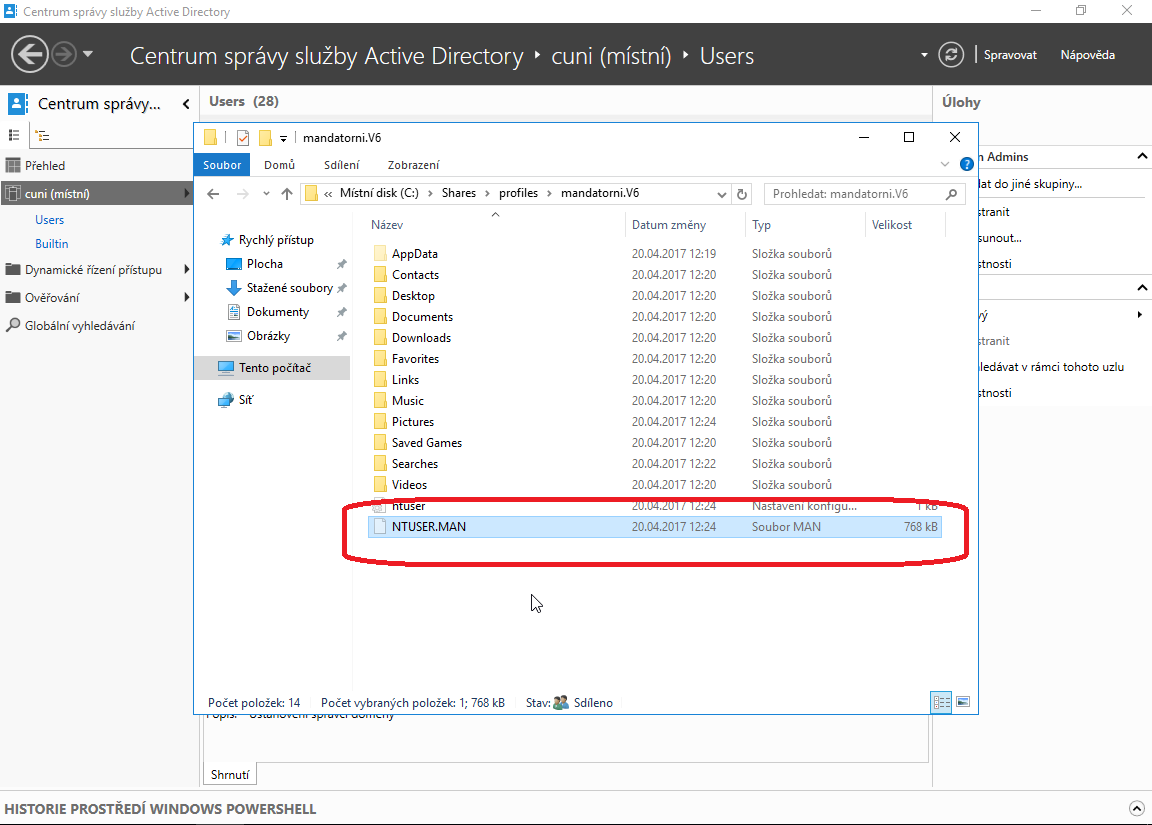Image resolution: width=1152 pixels, height=825 pixels.
Task: Switch navigation pane to tree view
Action: [43, 135]
